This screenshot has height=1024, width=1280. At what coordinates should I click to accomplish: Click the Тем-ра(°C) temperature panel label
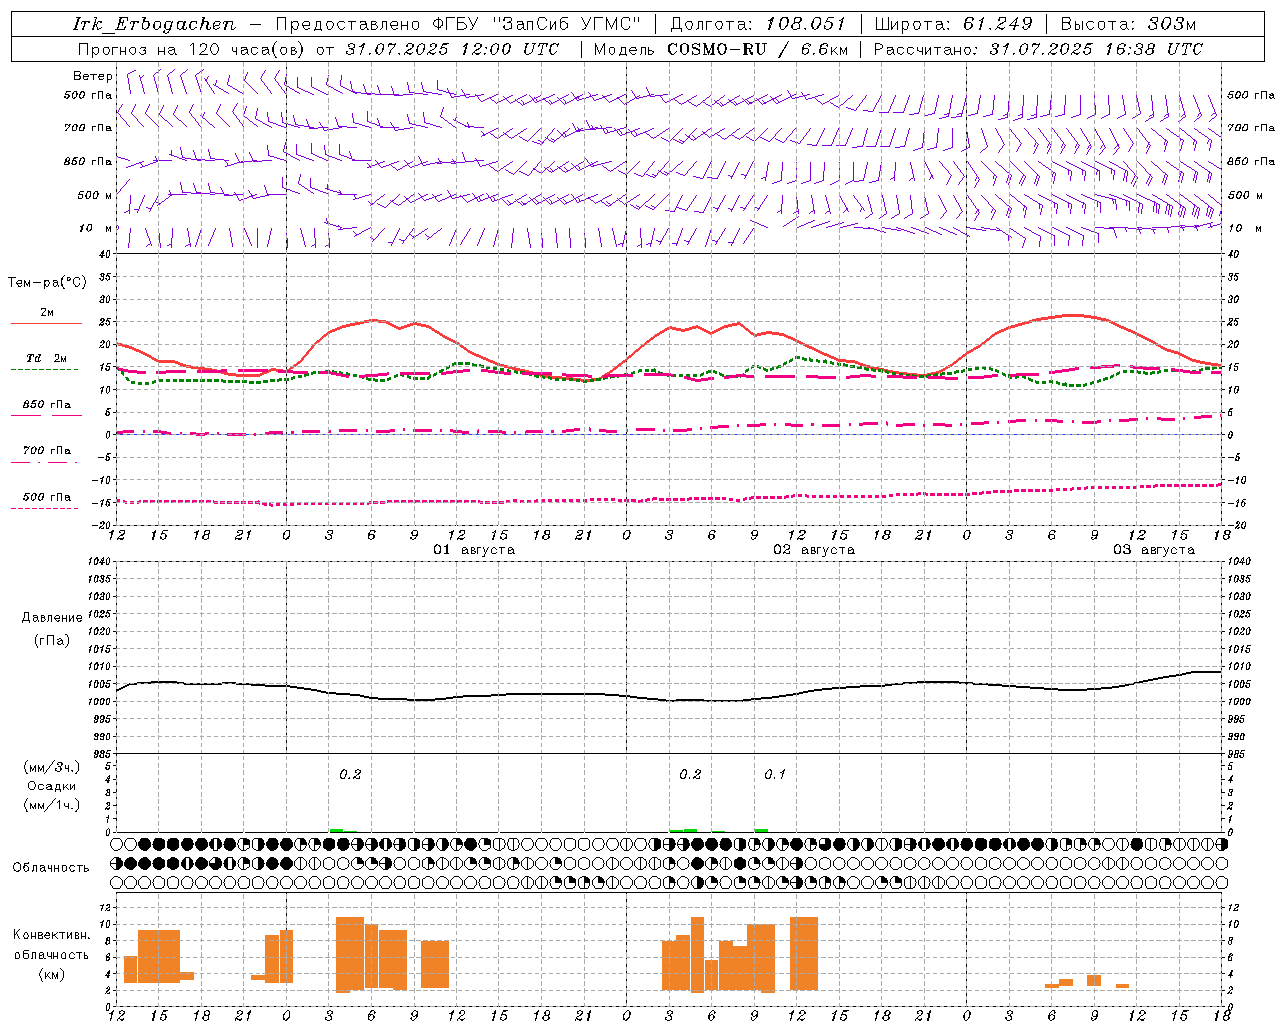click(x=47, y=283)
